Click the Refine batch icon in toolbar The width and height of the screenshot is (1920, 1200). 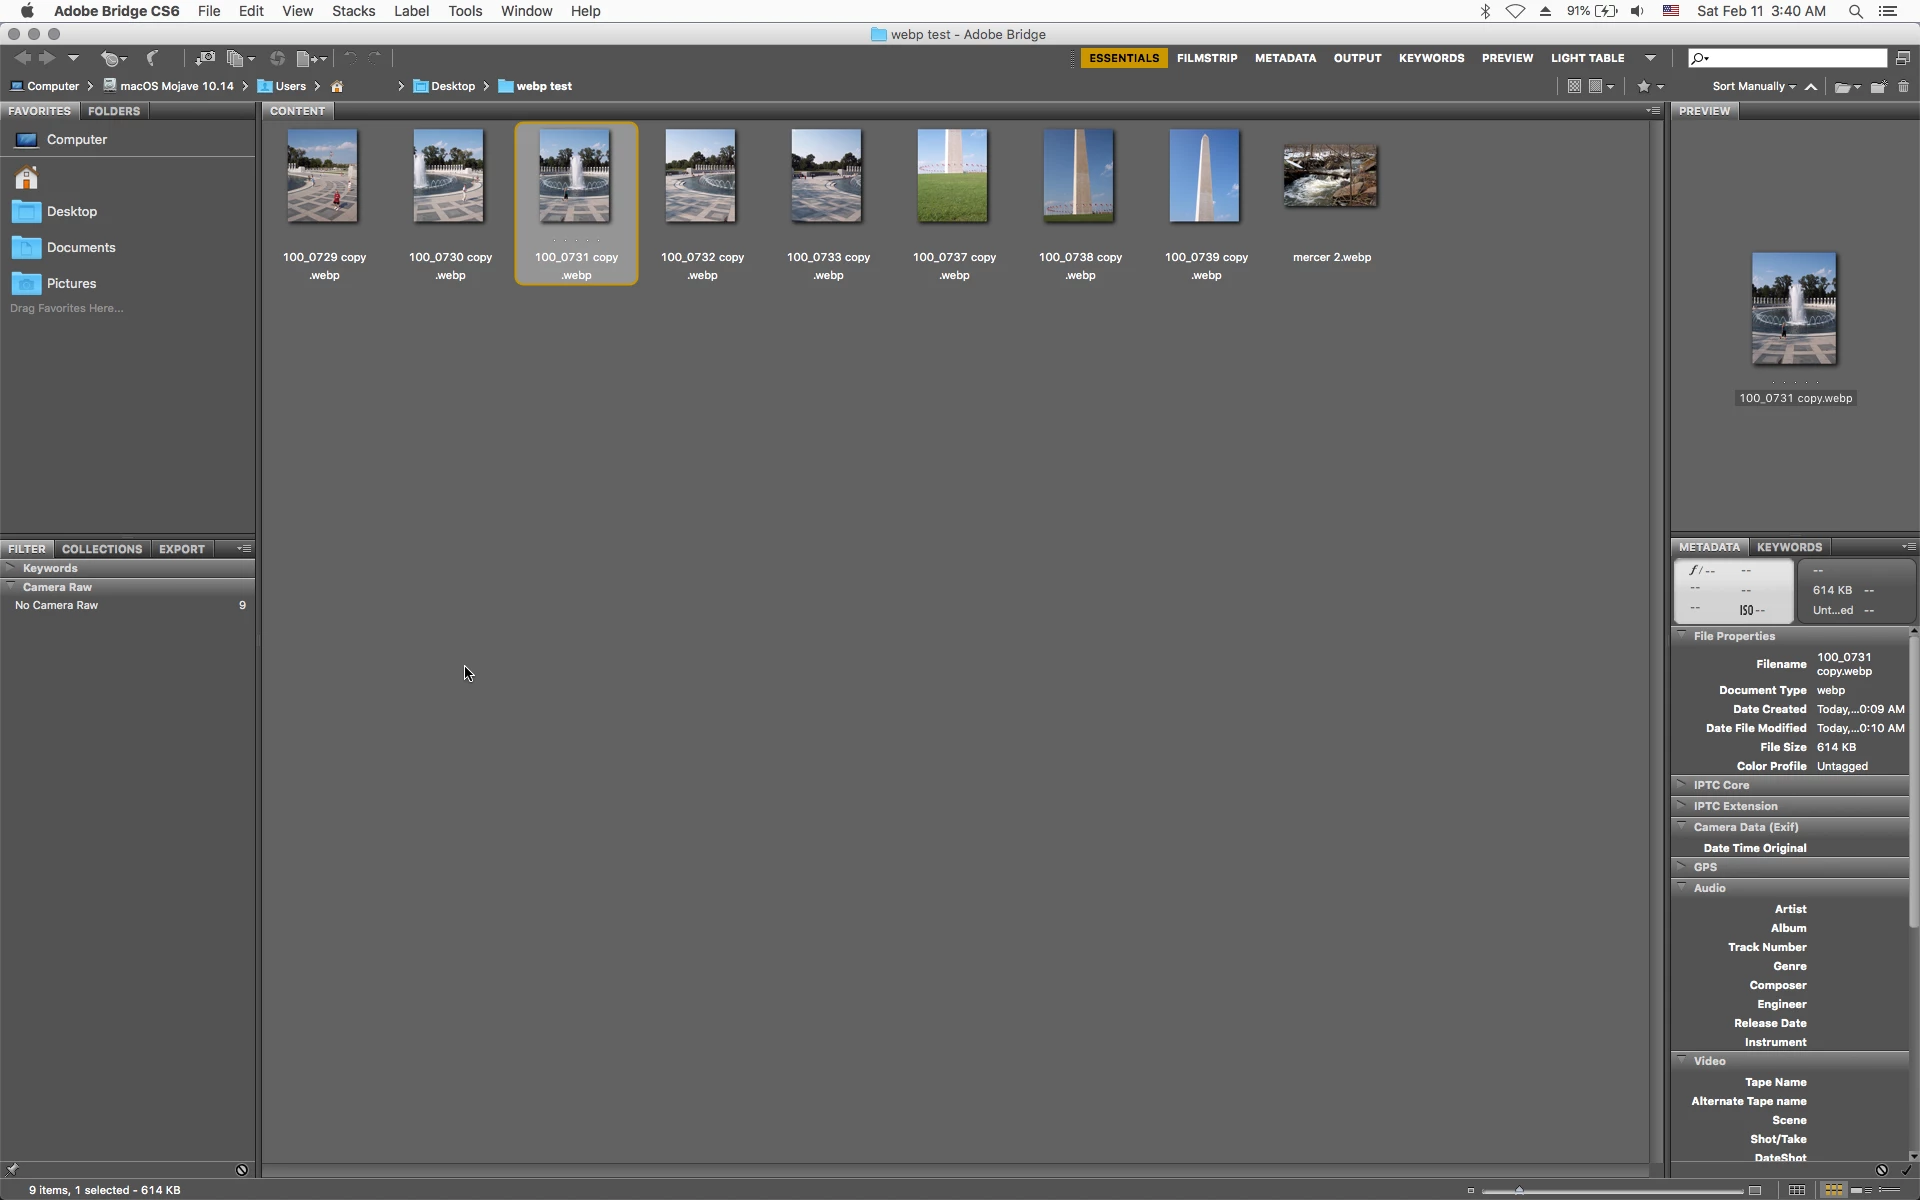(x=236, y=59)
